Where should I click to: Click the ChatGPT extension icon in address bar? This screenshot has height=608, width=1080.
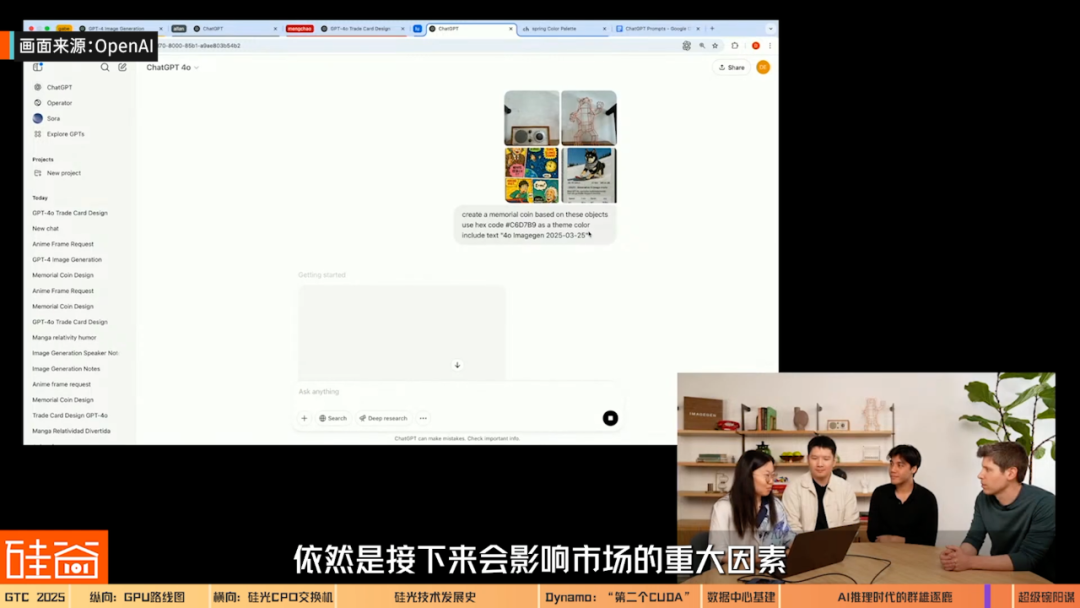[687, 45]
